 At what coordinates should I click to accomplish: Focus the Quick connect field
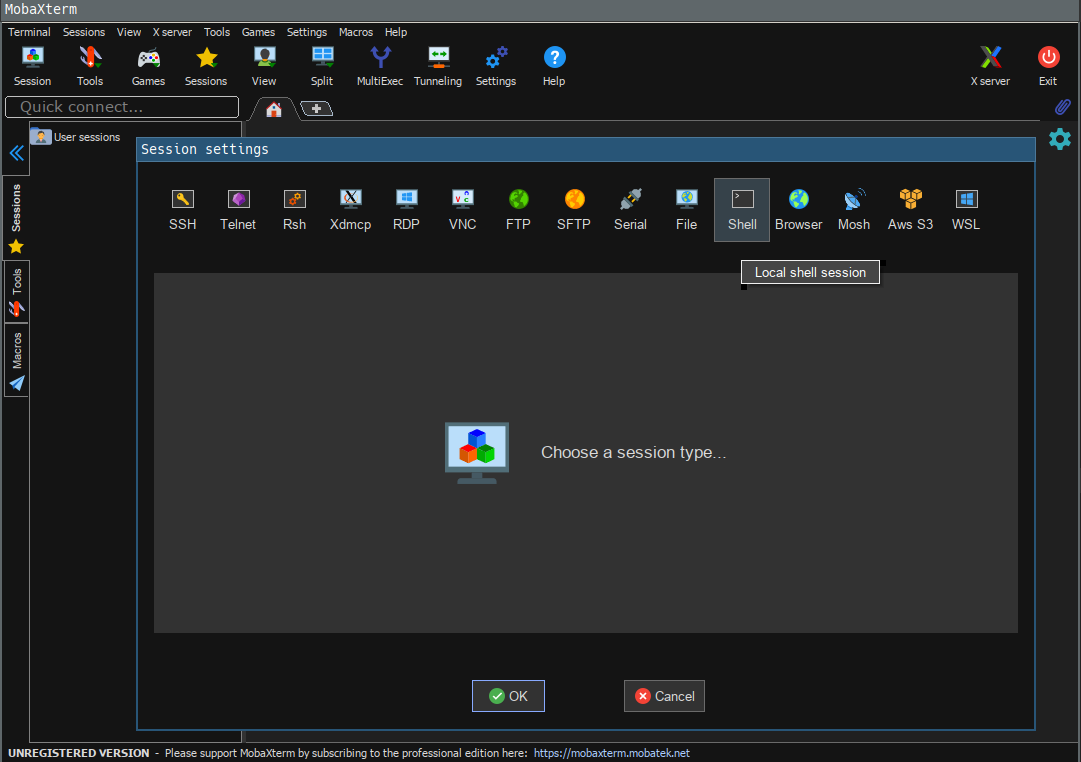click(122, 107)
